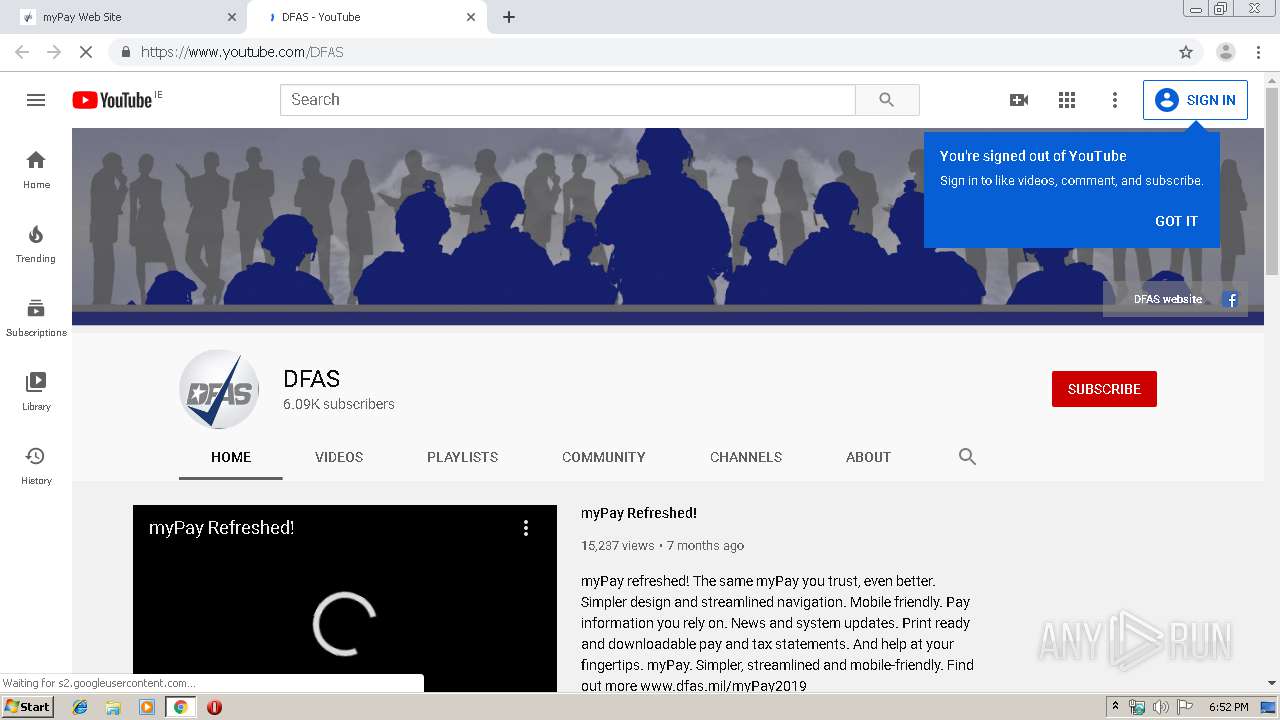Switch to the myPay Web Site tab
This screenshot has width=1280, height=720.
point(126,17)
